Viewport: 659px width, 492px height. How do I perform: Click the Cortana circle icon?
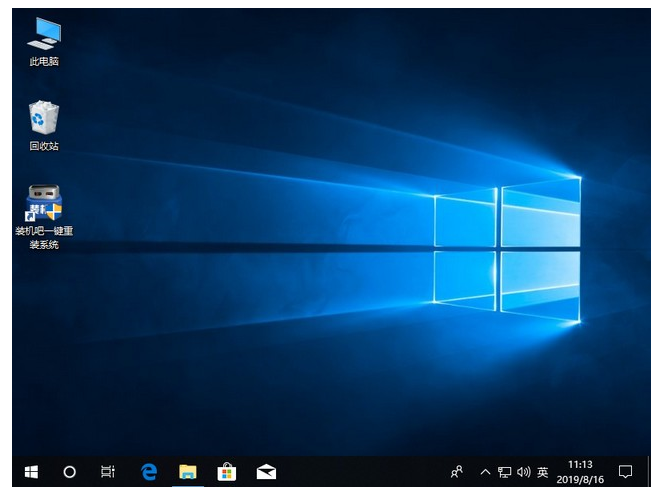point(70,471)
